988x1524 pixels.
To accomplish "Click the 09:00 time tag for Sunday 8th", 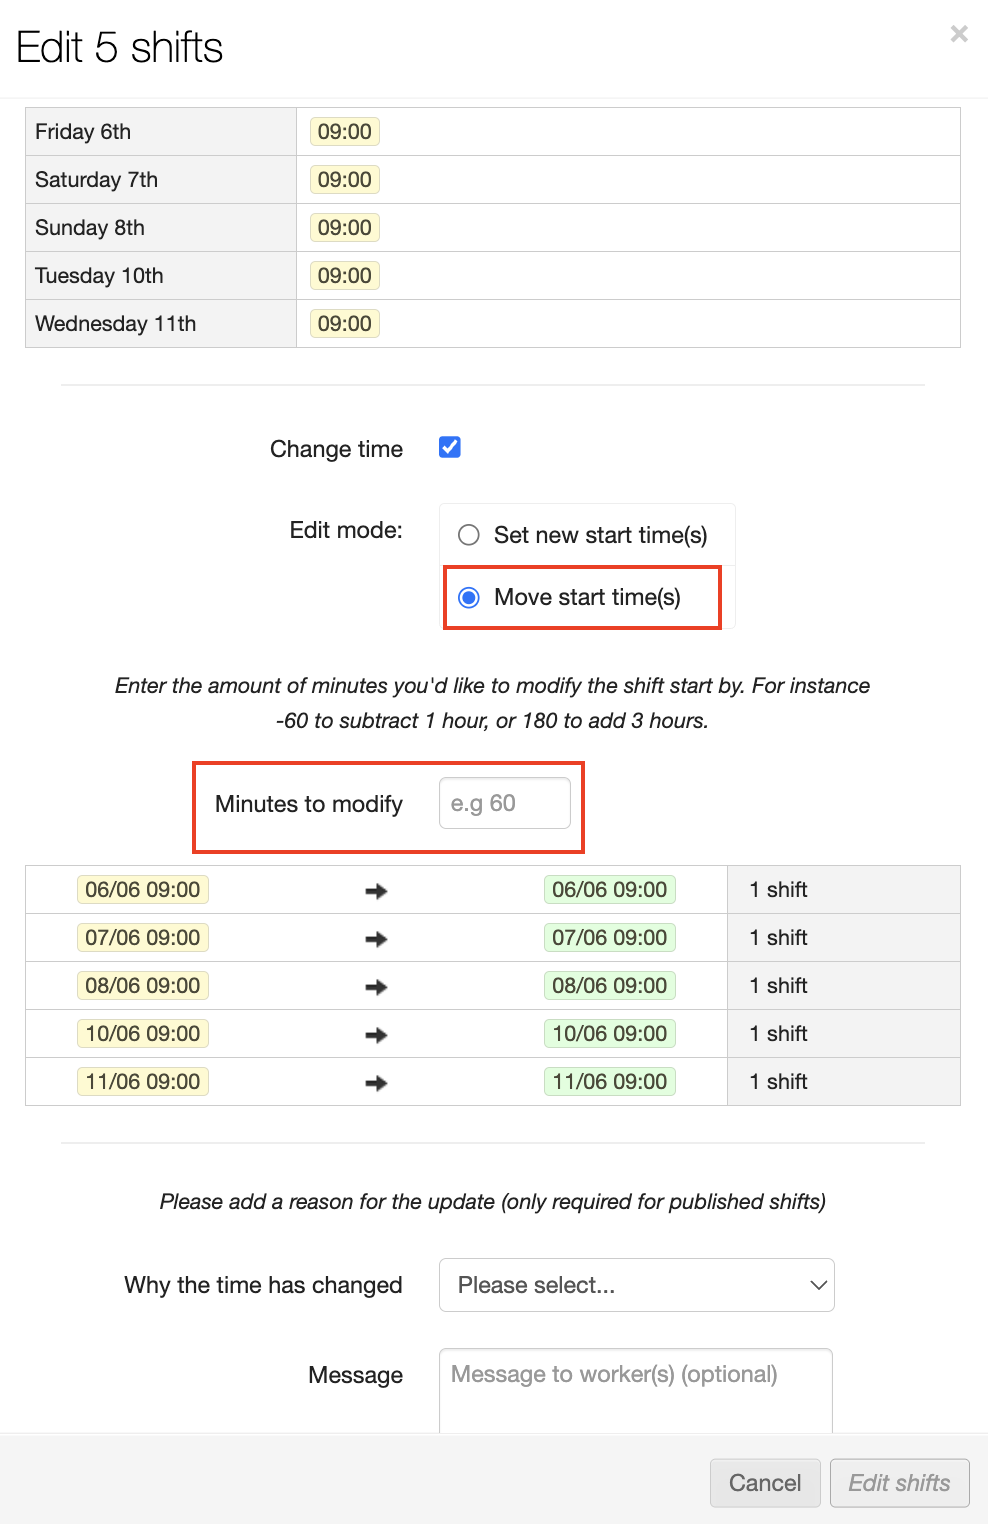I will [344, 228].
